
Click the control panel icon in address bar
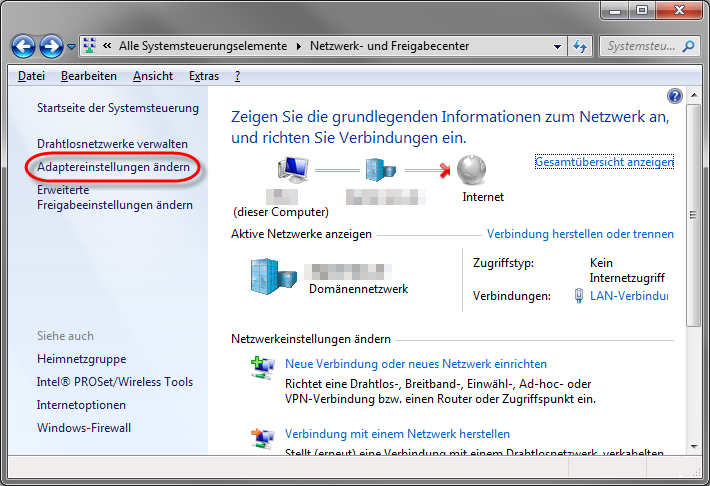click(89, 46)
